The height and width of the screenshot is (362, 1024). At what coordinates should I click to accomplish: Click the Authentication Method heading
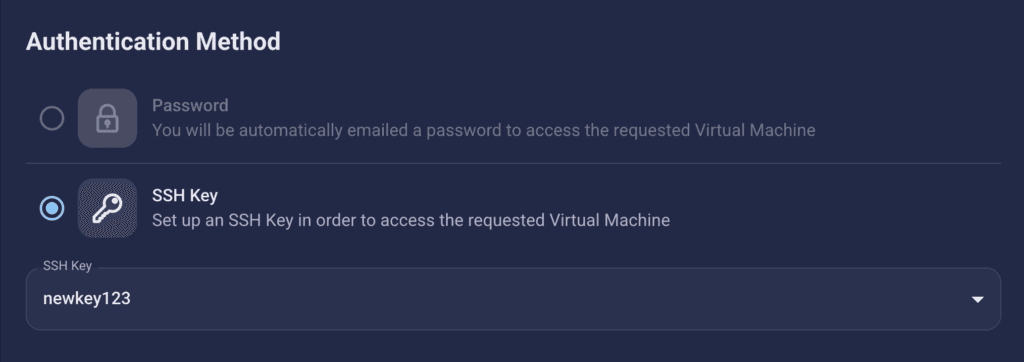153,42
